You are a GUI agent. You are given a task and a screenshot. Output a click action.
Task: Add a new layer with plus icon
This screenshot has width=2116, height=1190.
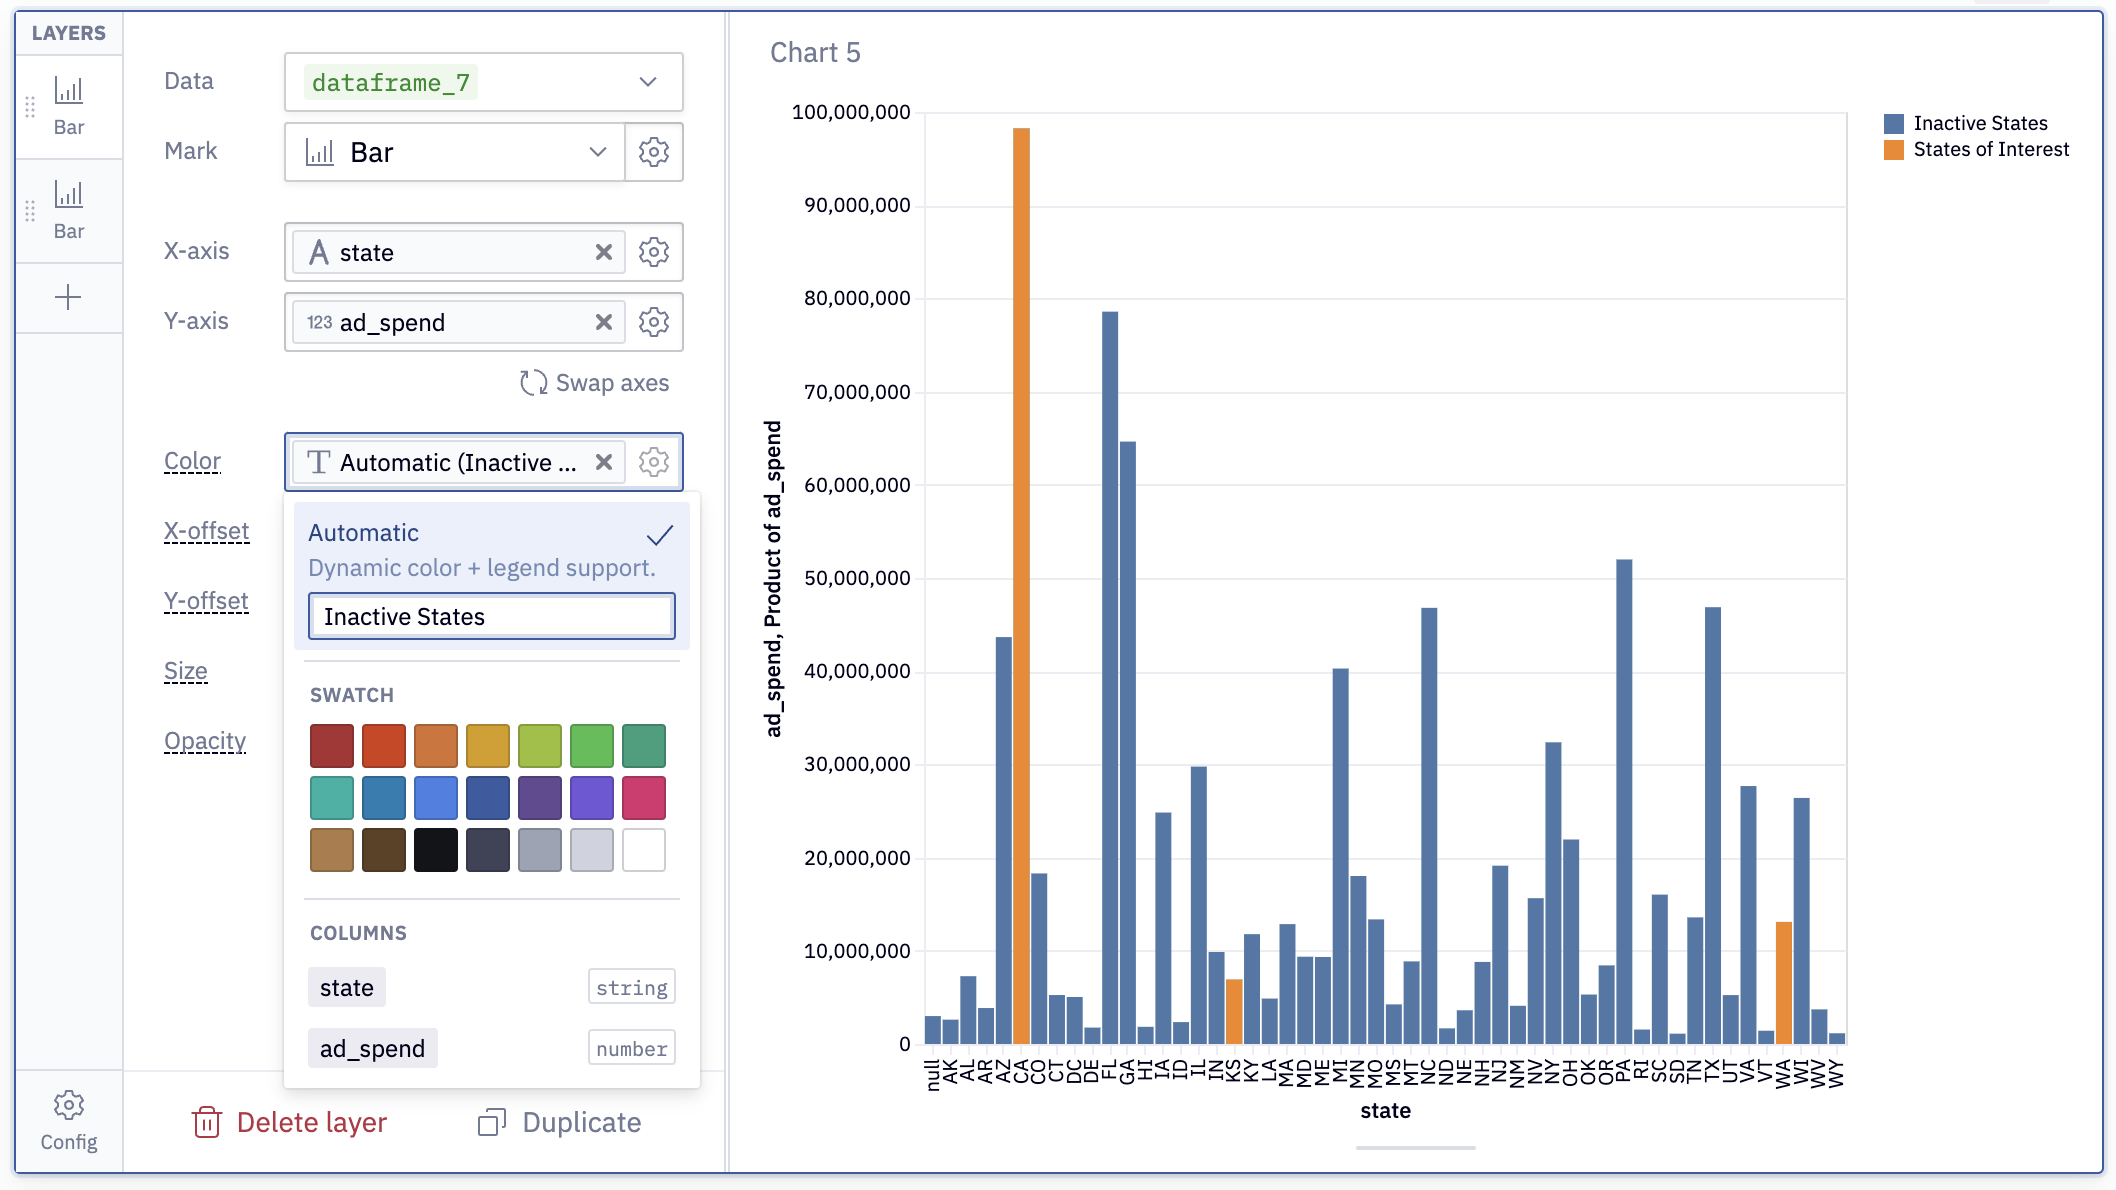[x=68, y=297]
